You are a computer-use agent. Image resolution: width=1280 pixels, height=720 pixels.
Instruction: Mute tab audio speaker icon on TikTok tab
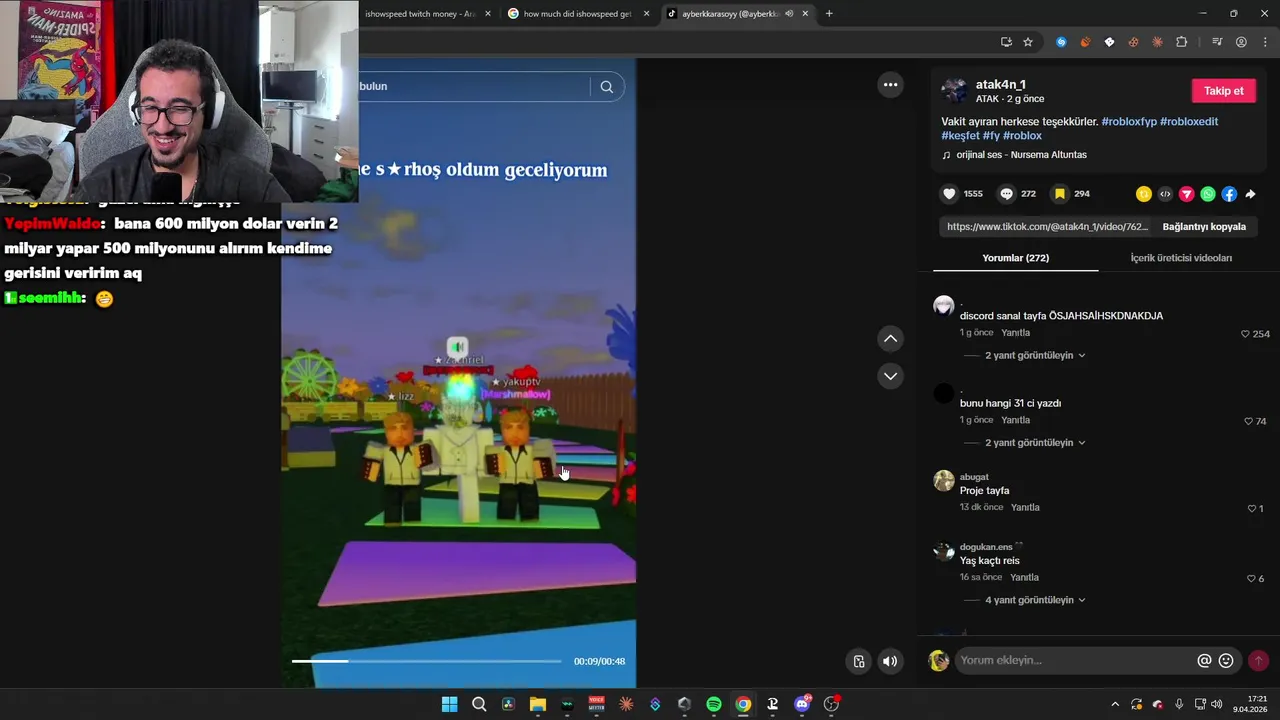789,14
